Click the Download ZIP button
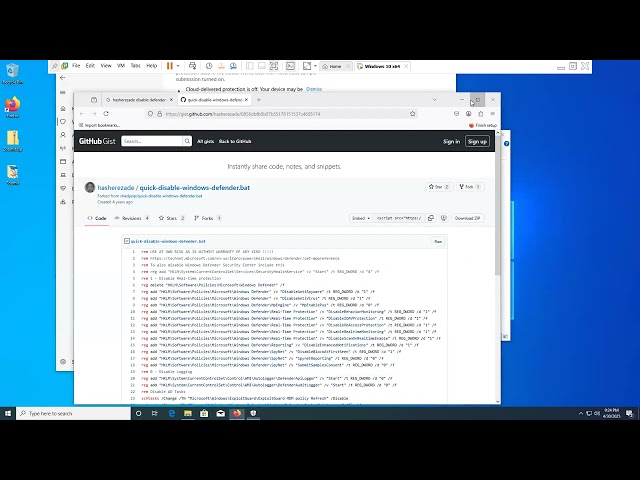640x480 pixels. 467,218
